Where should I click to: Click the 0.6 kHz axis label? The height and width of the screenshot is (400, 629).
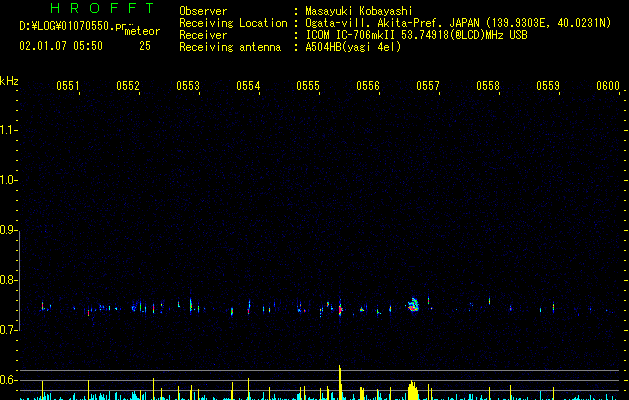tap(8, 380)
